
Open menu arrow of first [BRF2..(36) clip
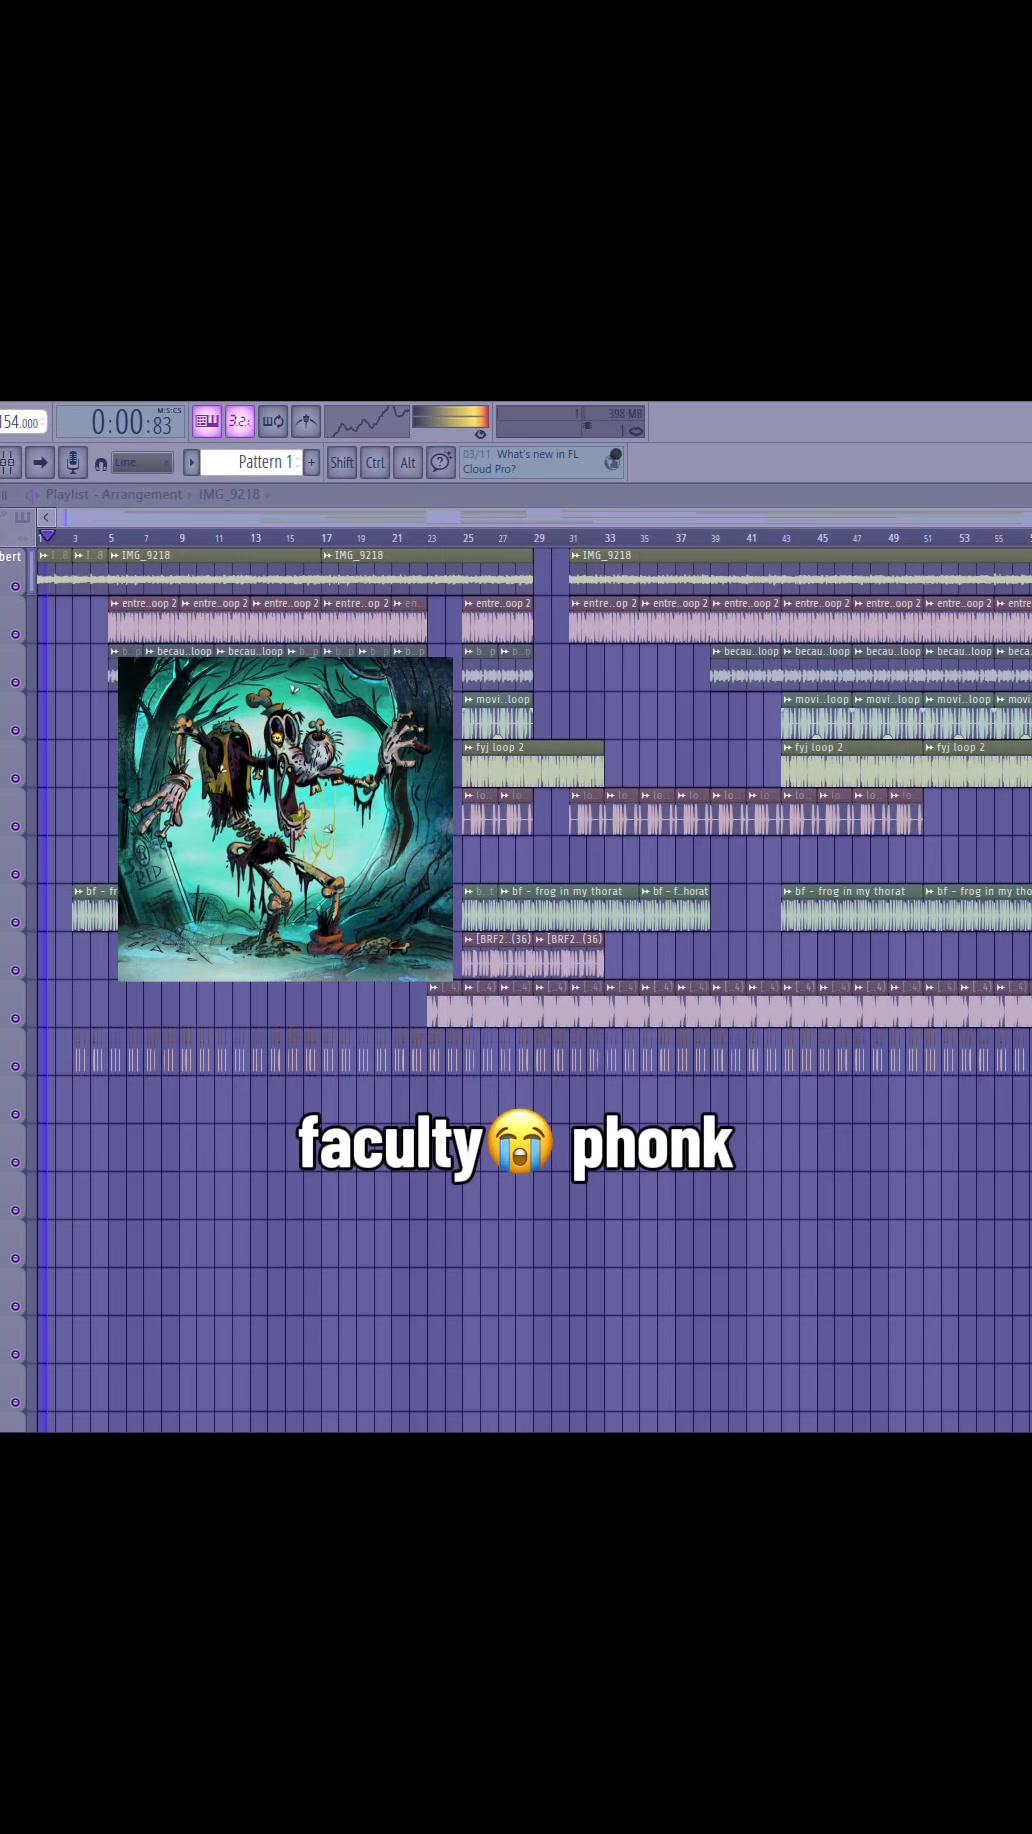click(x=468, y=940)
